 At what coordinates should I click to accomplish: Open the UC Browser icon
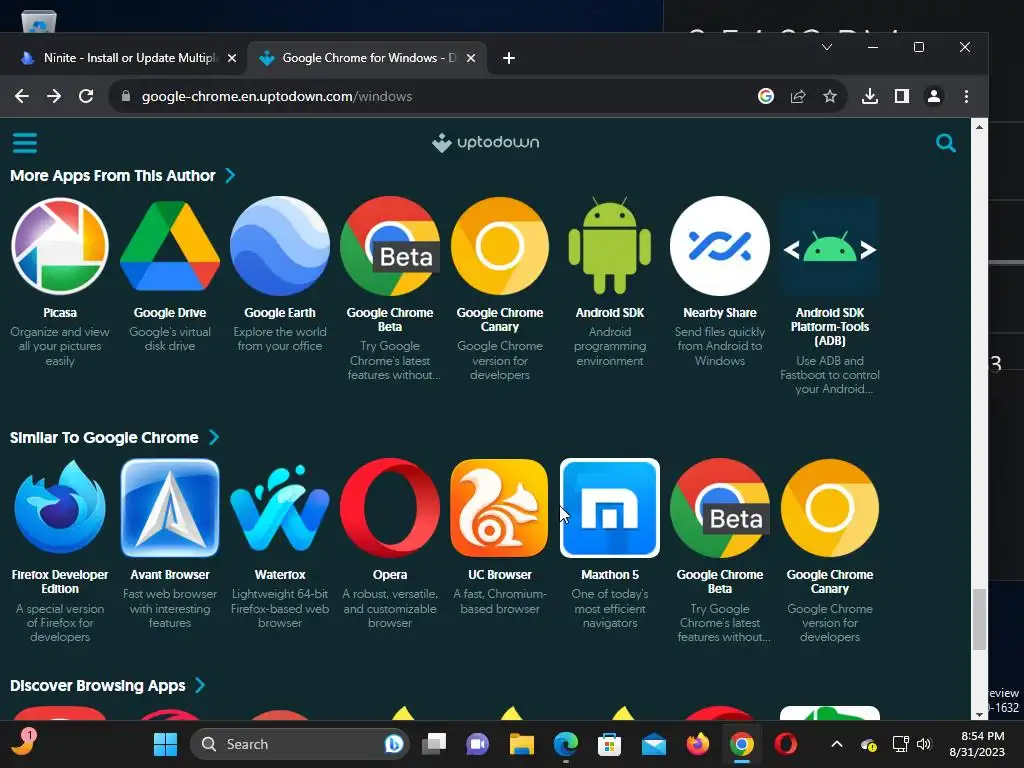(x=500, y=508)
